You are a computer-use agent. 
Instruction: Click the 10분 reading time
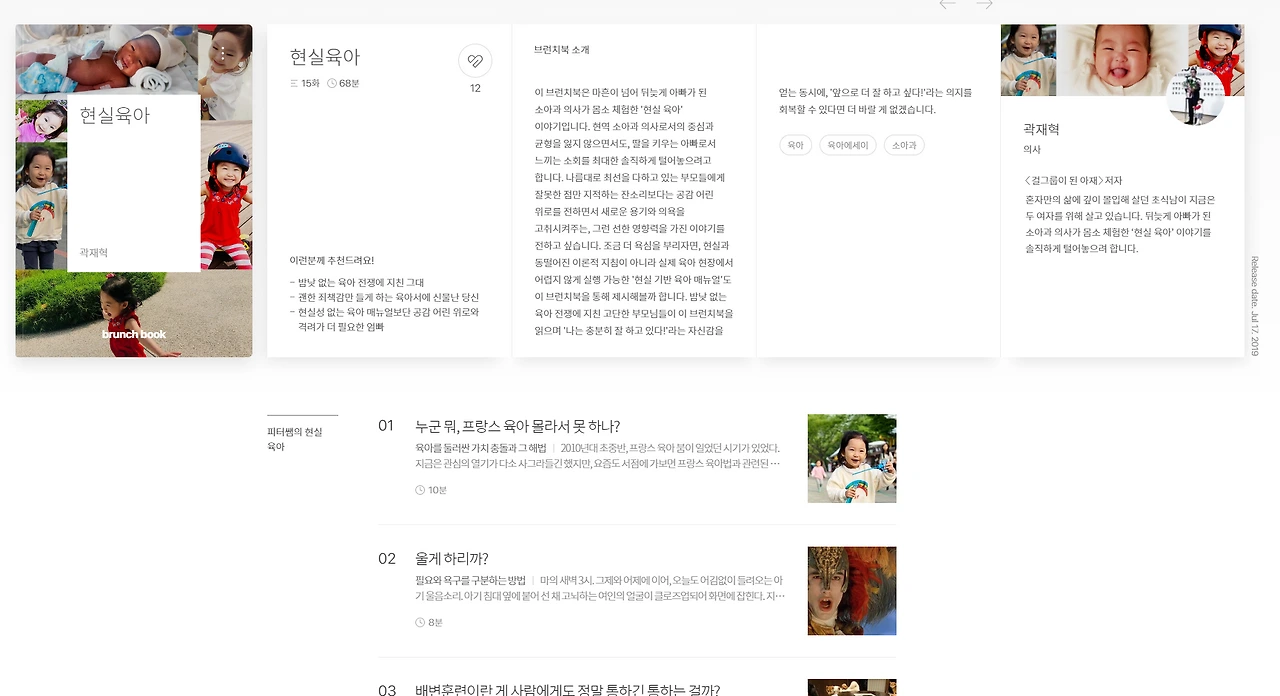point(437,490)
